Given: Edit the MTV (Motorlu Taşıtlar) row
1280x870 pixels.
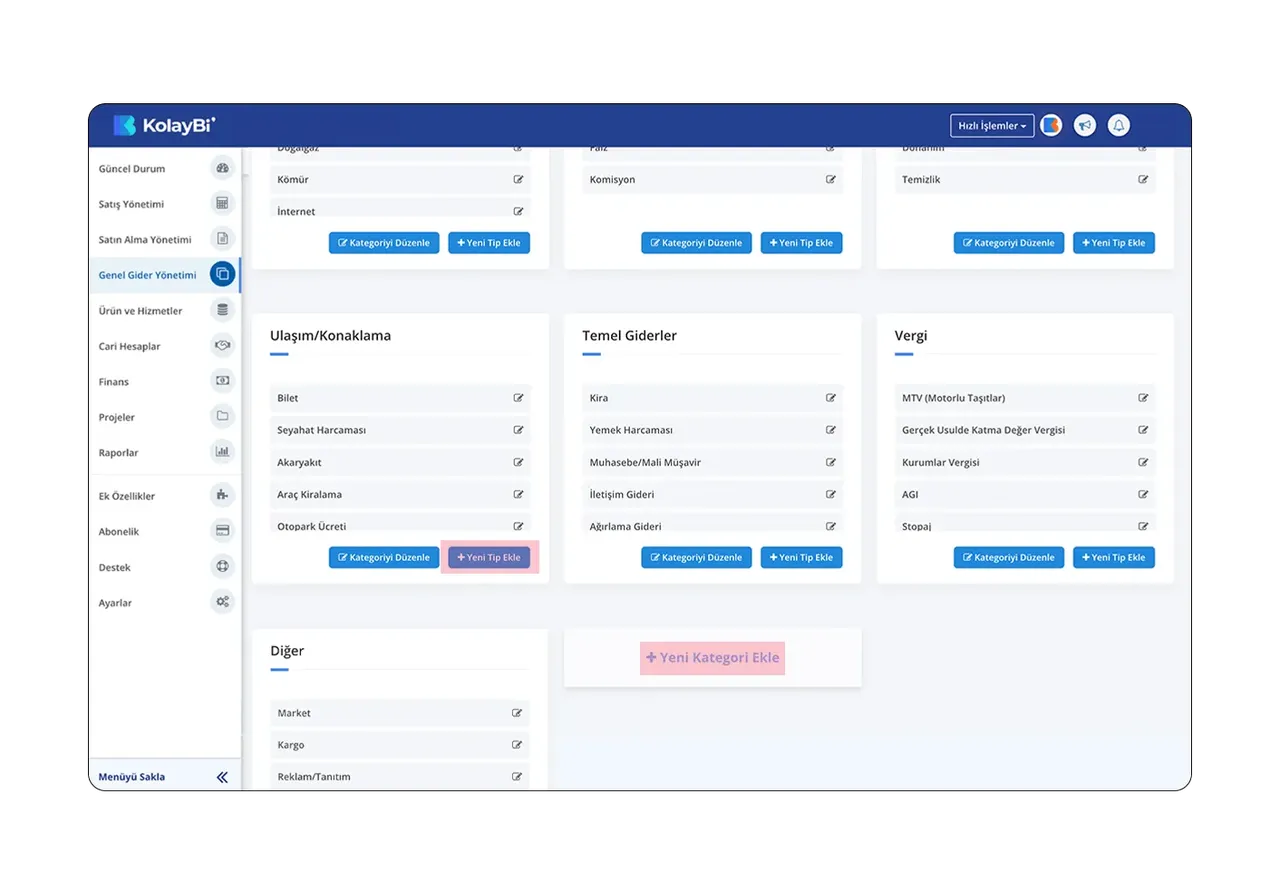Looking at the screenshot, I should point(1143,398).
